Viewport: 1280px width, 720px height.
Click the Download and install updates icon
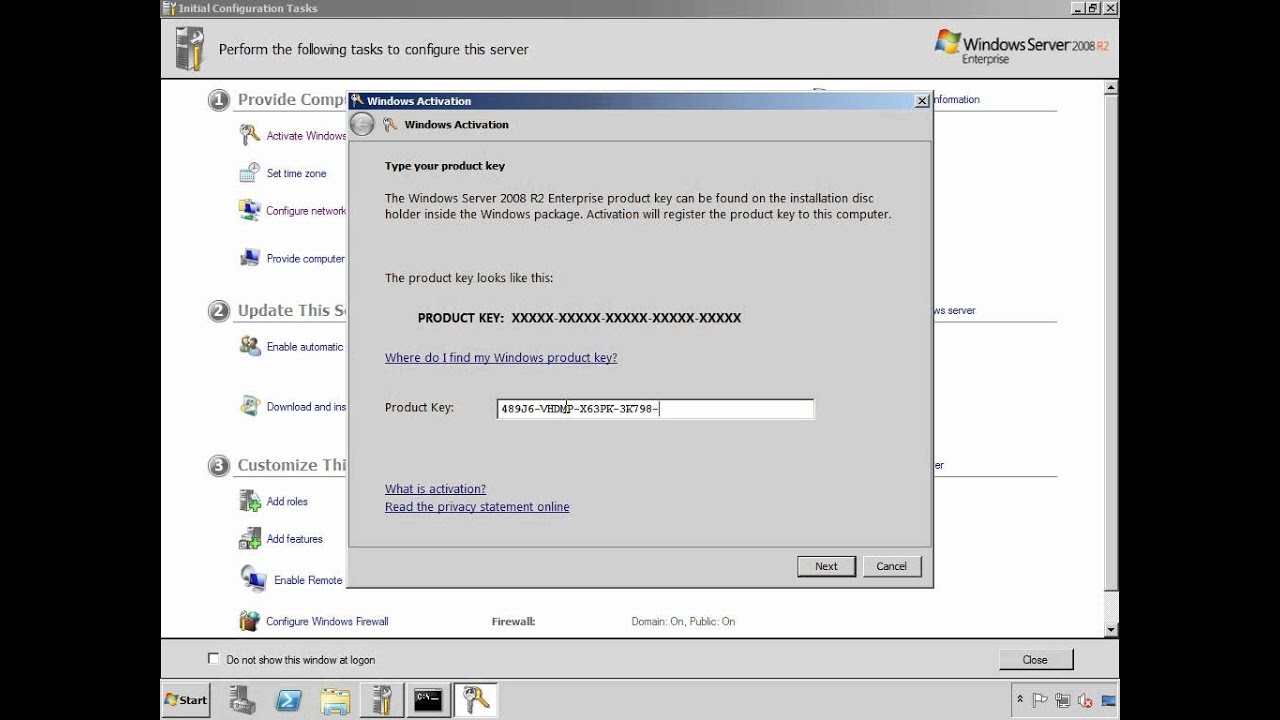pos(249,406)
